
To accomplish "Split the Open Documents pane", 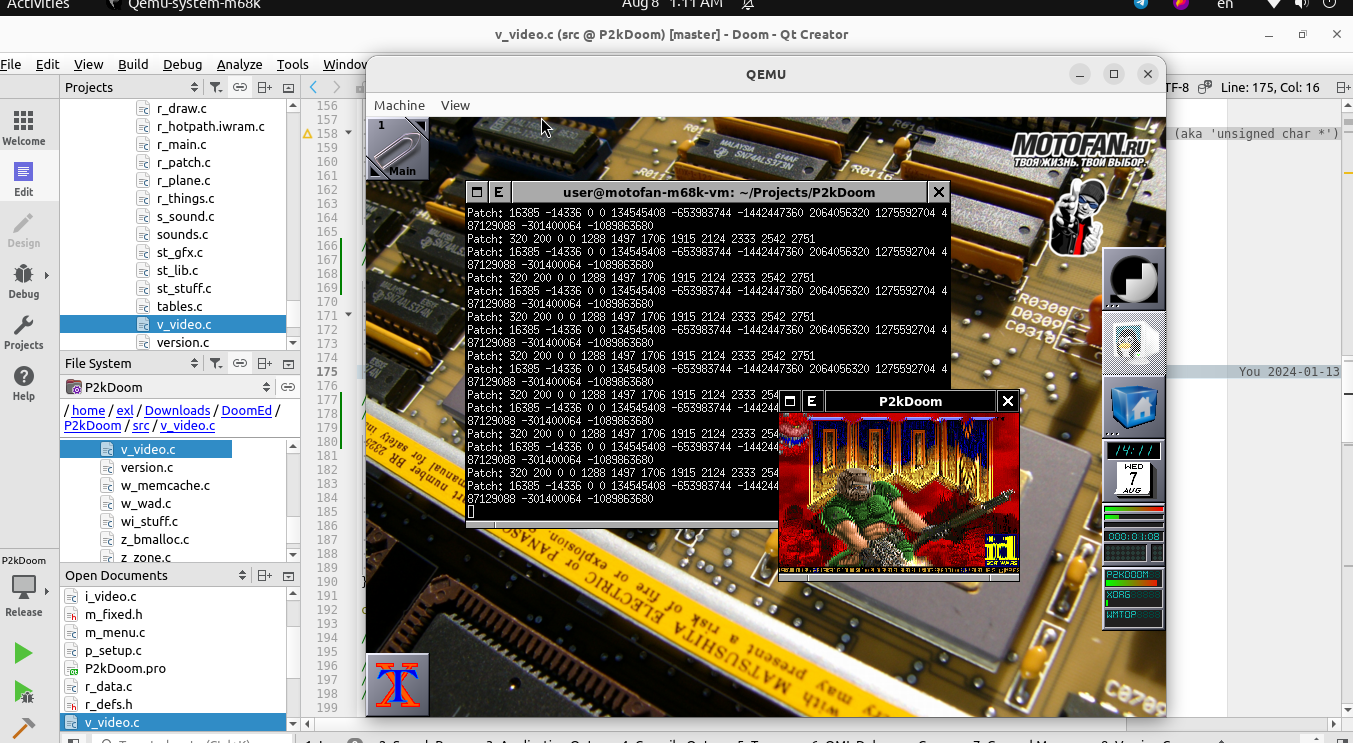I will click(x=264, y=575).
